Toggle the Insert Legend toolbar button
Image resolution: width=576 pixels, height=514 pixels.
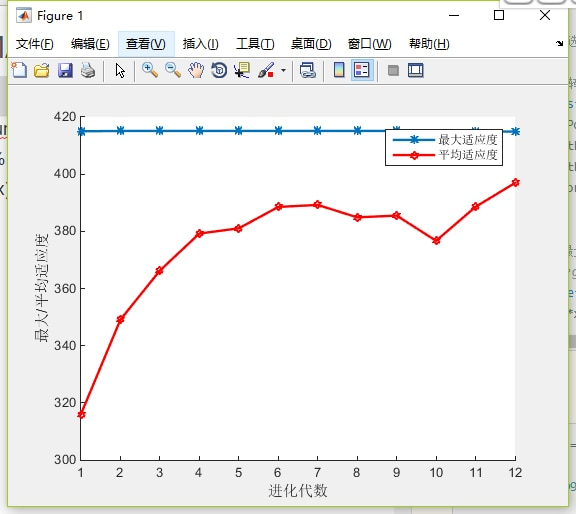tap(362, 70)
